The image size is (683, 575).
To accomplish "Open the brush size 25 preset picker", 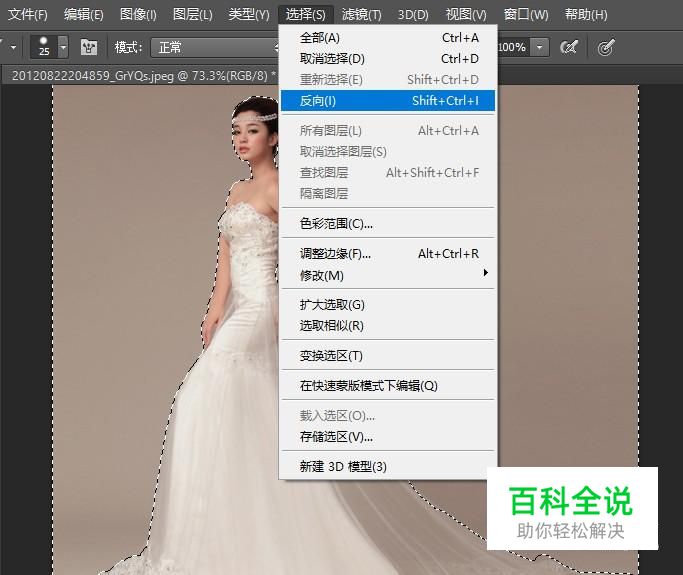I will (x=44, y=47).
